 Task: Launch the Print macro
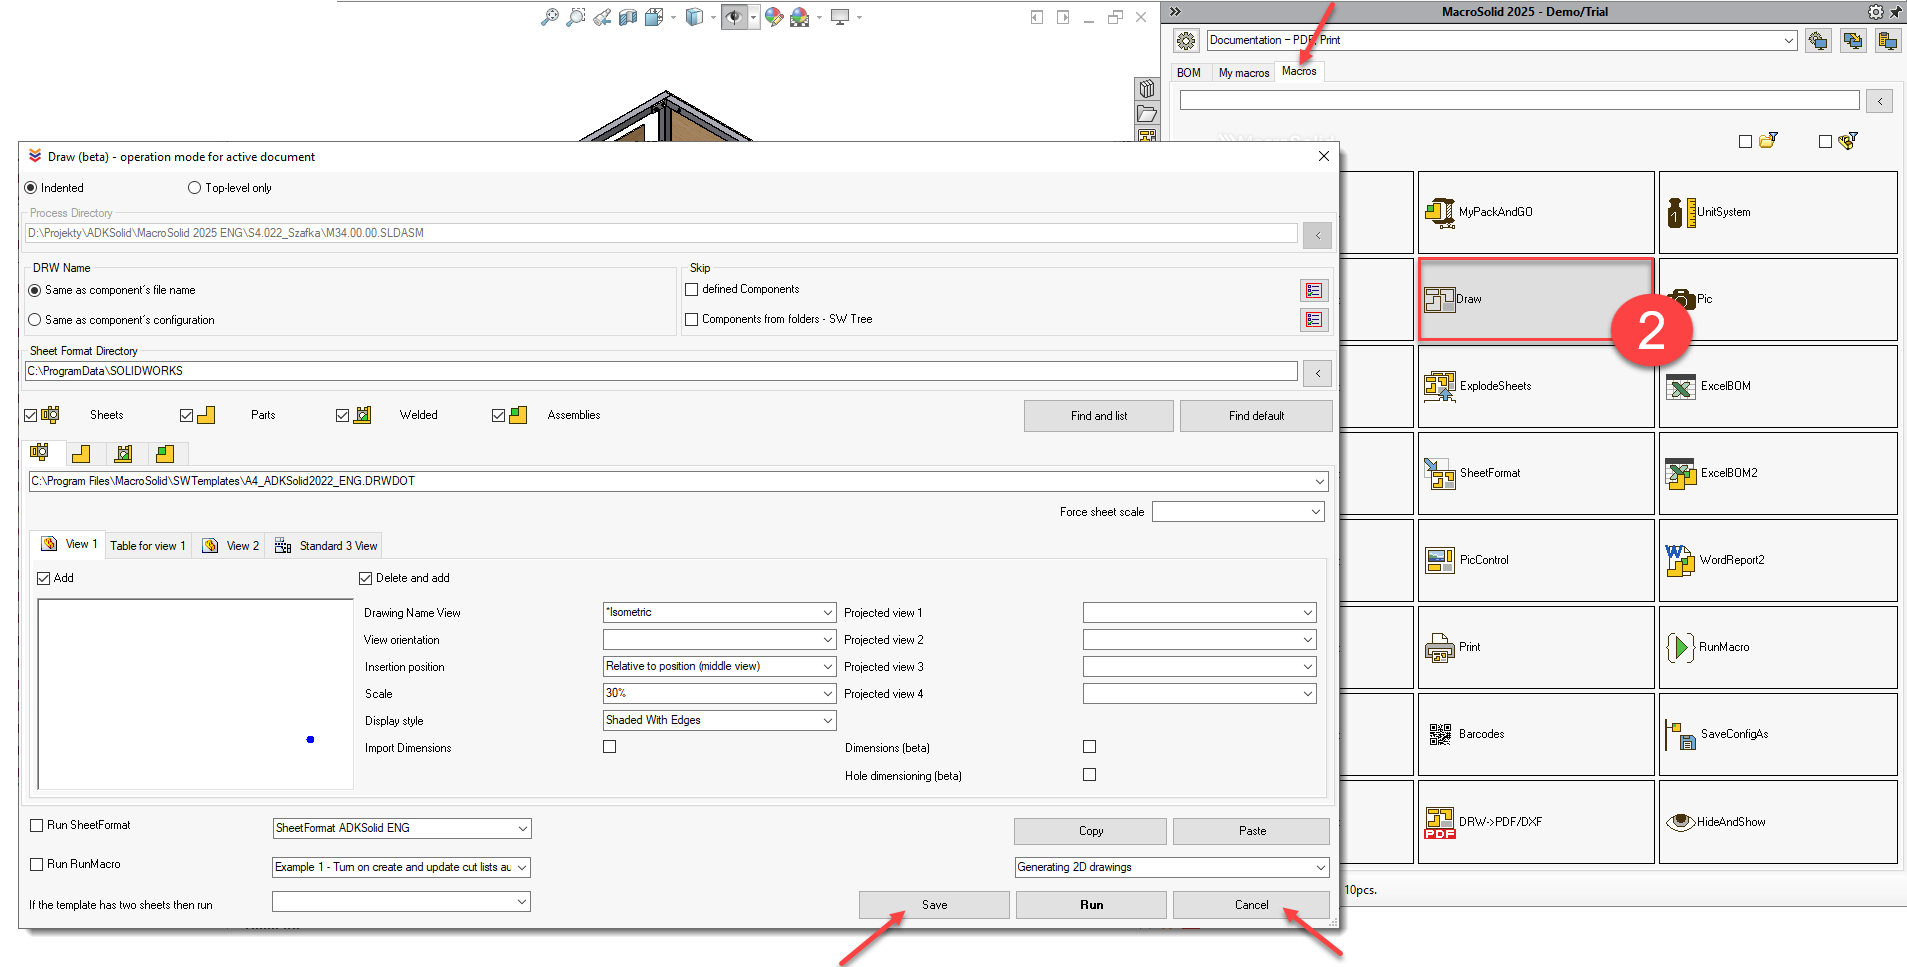1535,647
